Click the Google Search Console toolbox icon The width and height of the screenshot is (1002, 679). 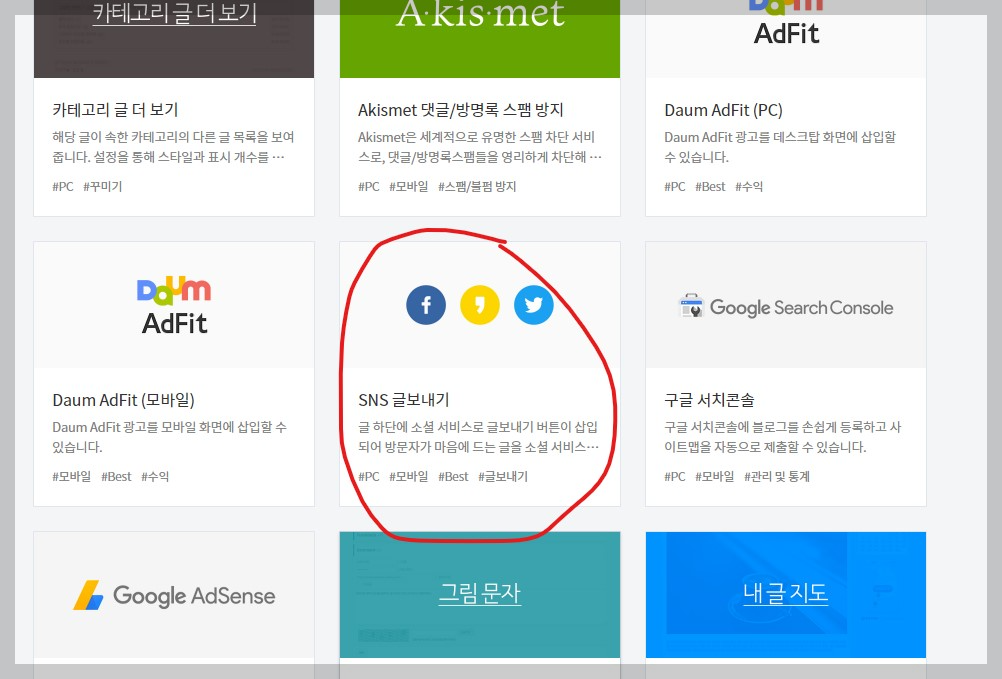pos(691,305)
